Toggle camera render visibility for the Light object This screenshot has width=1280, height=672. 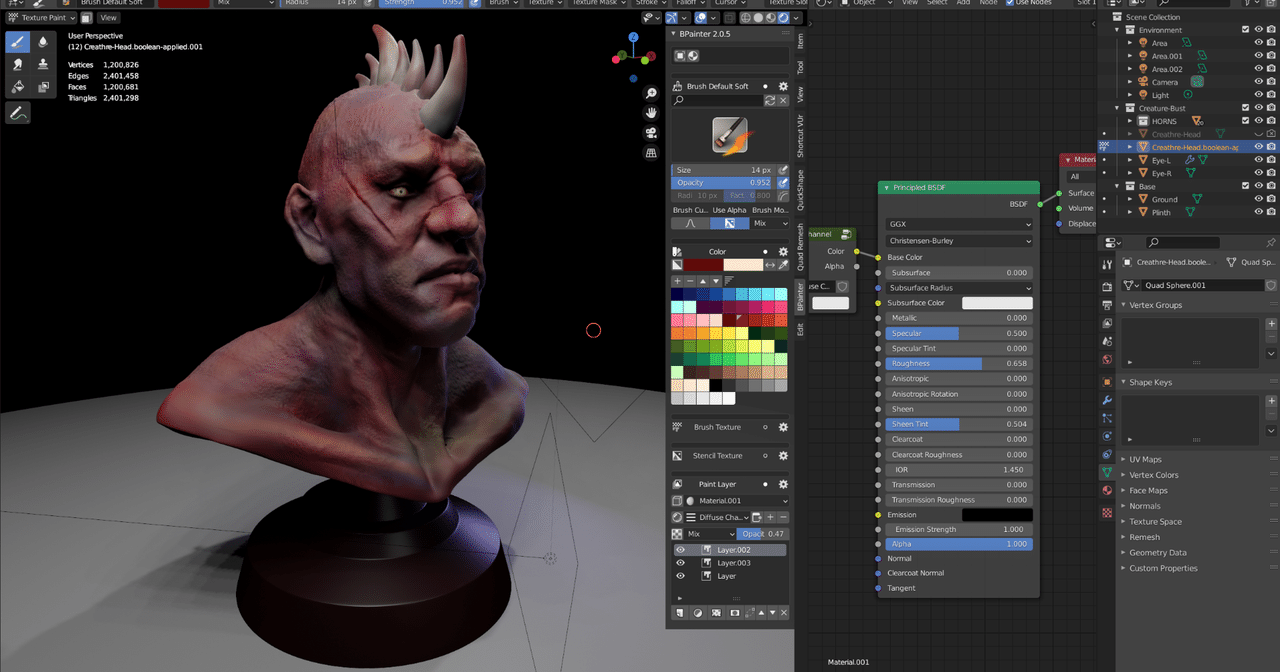(1271, 94)
